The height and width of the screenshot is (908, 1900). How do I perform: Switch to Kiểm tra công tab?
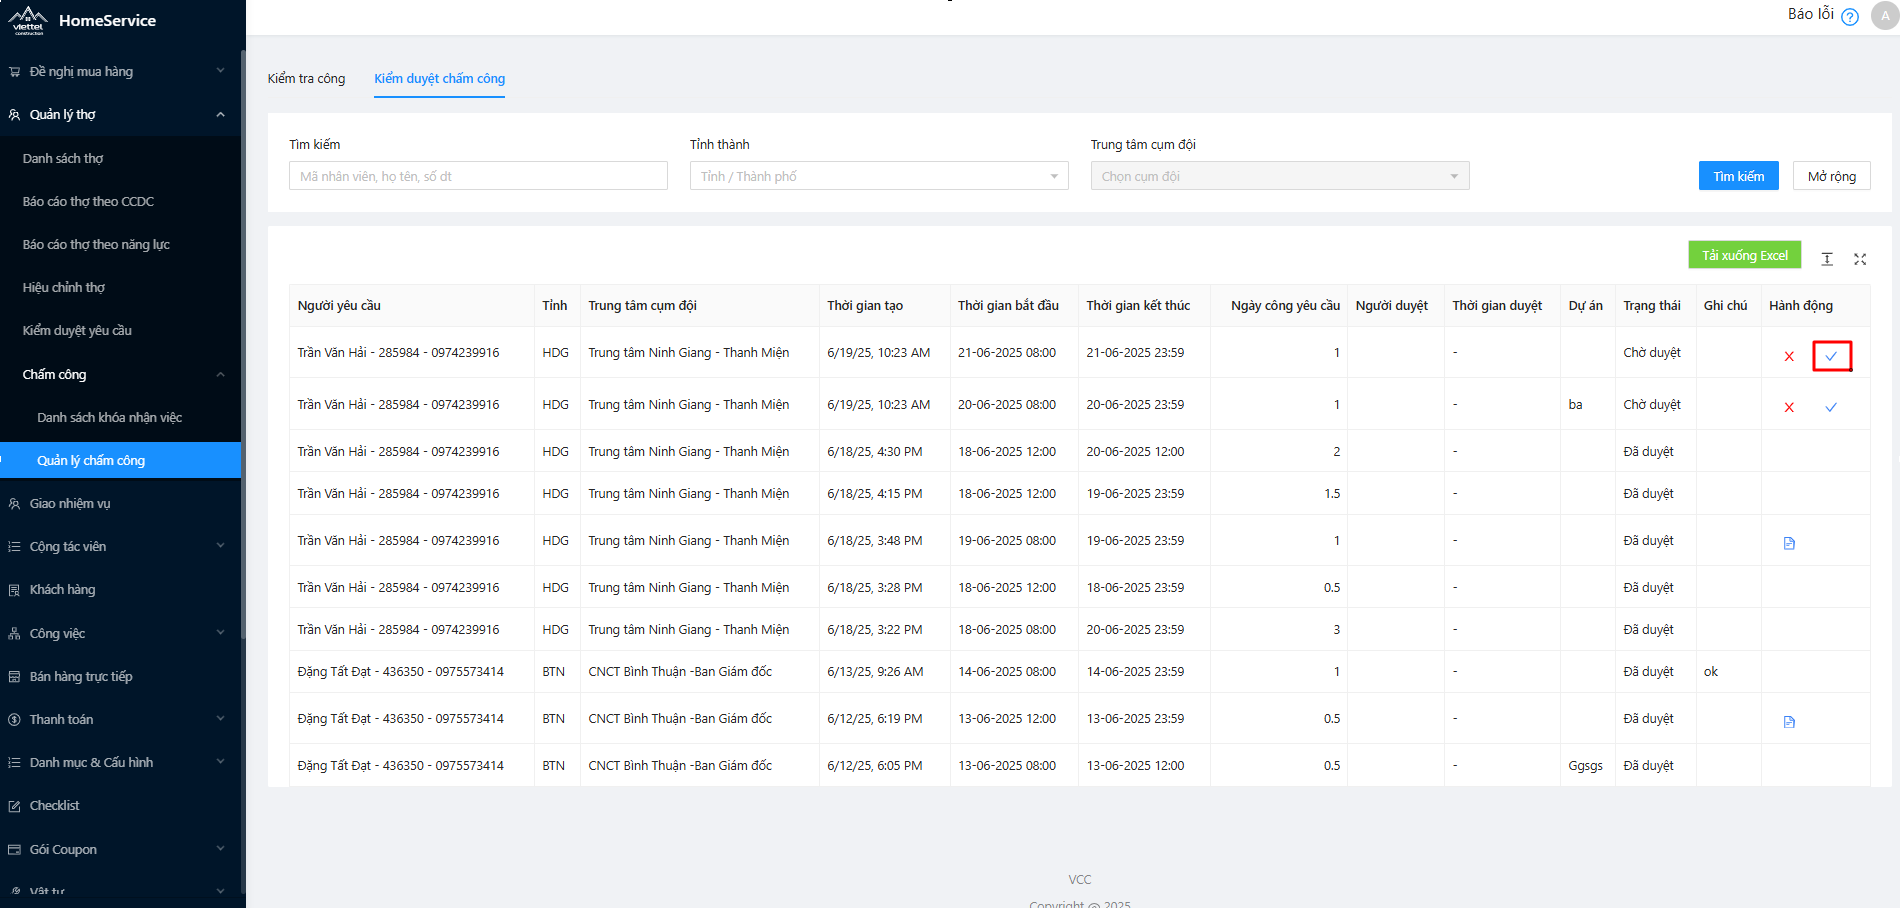306,78
